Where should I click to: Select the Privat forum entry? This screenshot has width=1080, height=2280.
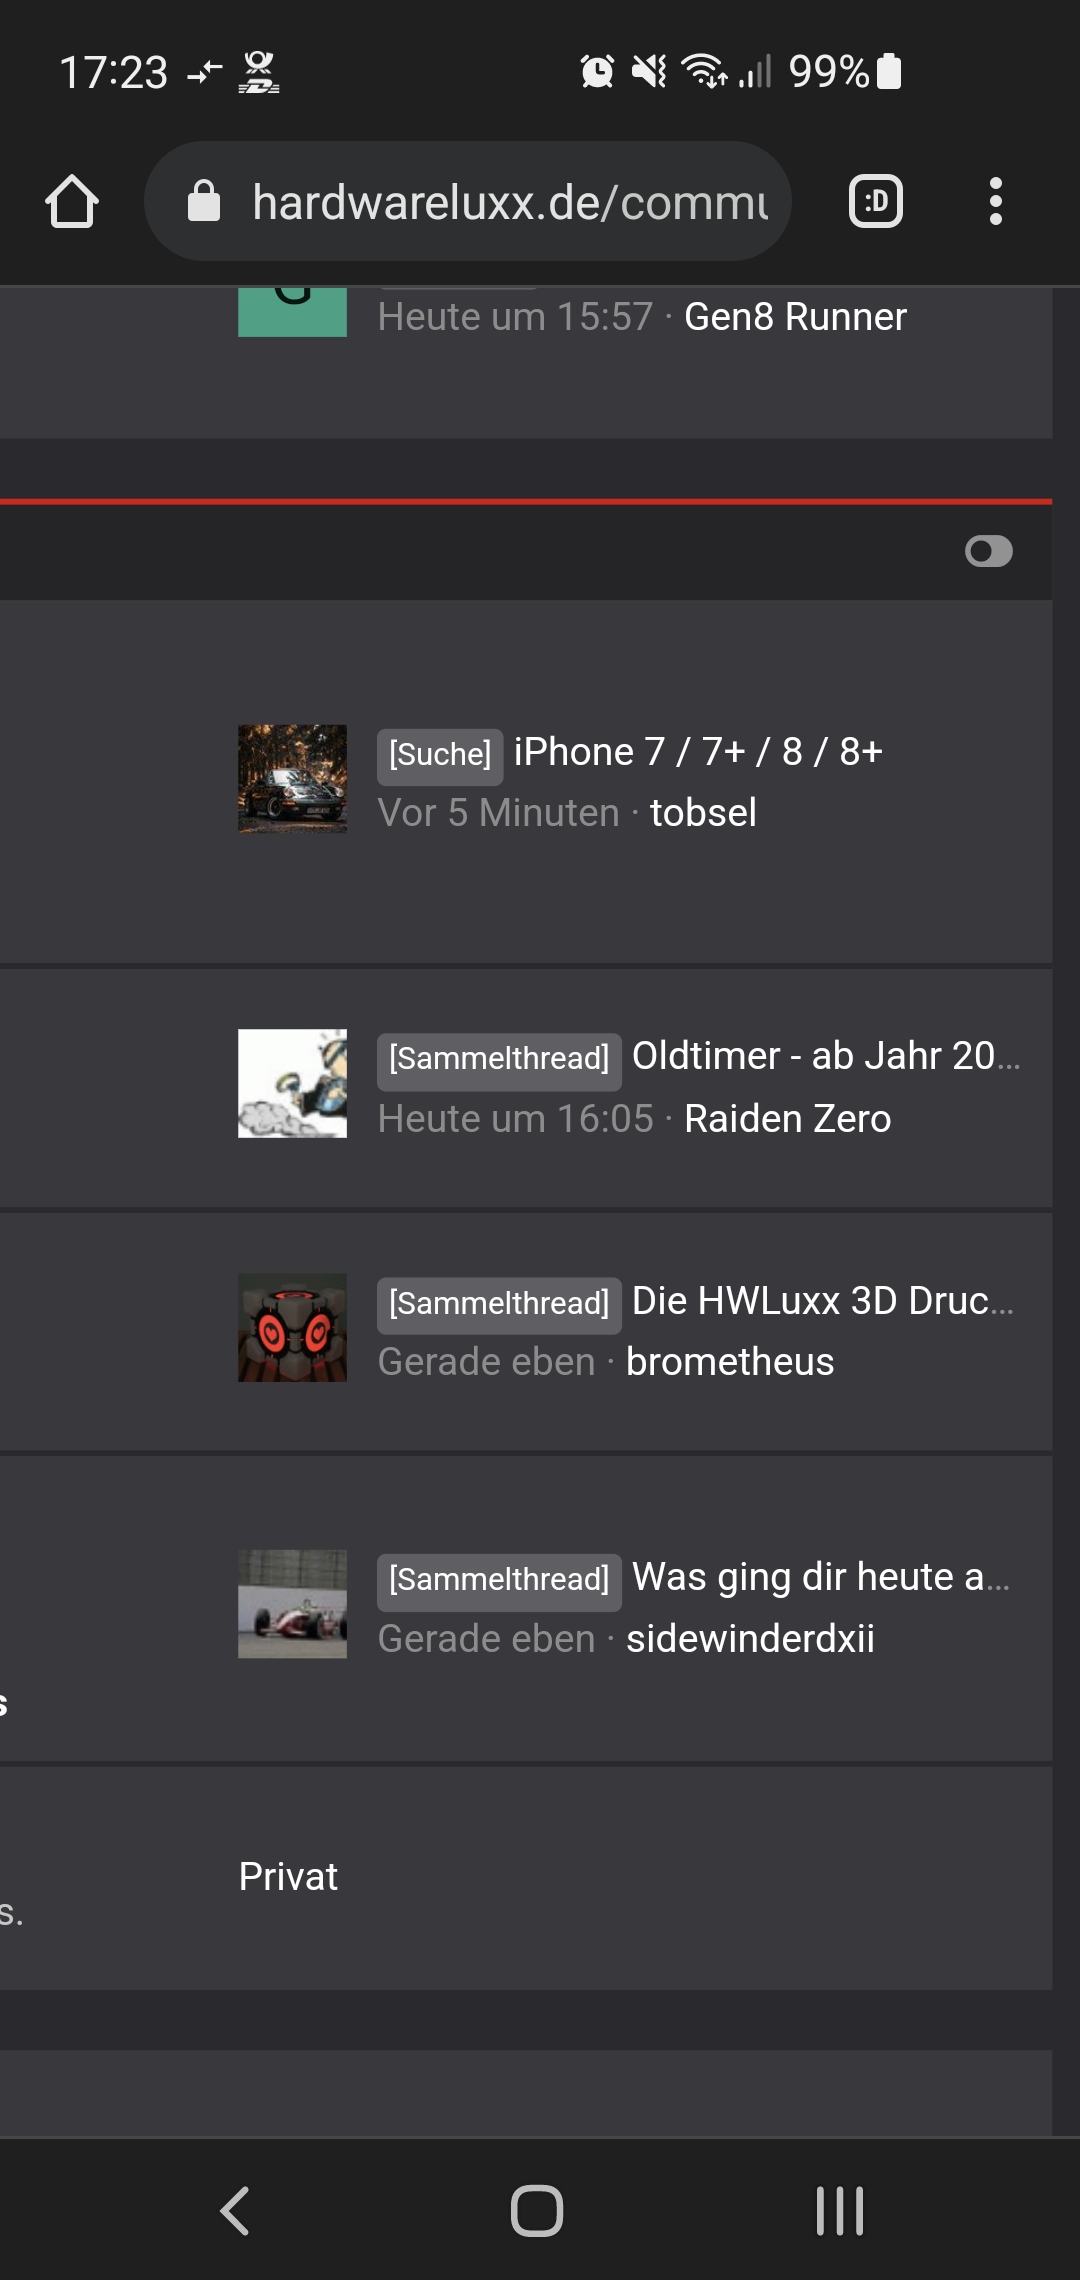pyautogui.click(x=288, y=1877)
